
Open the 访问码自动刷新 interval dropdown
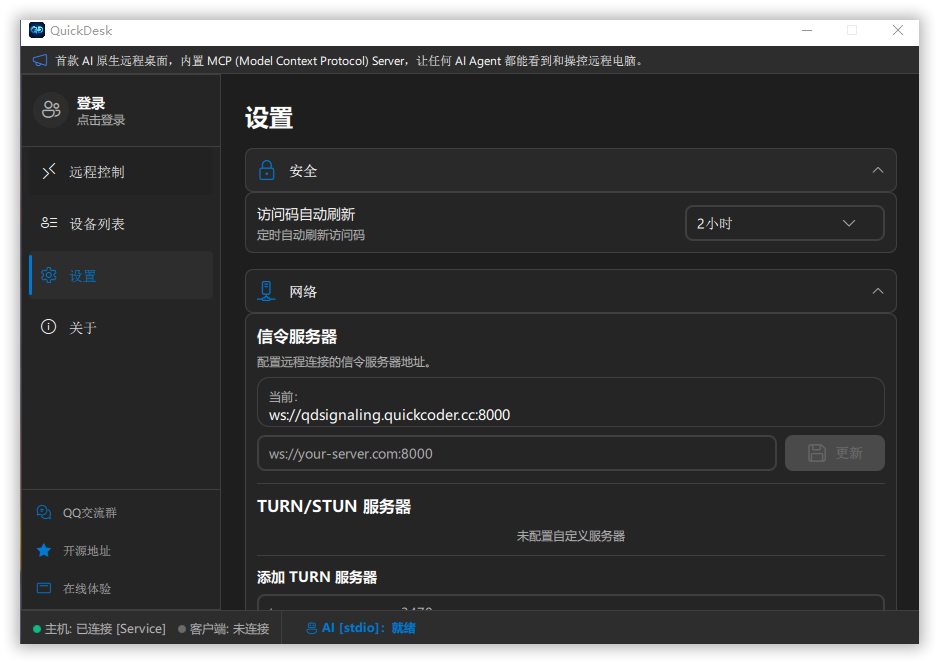pos(784,223)
